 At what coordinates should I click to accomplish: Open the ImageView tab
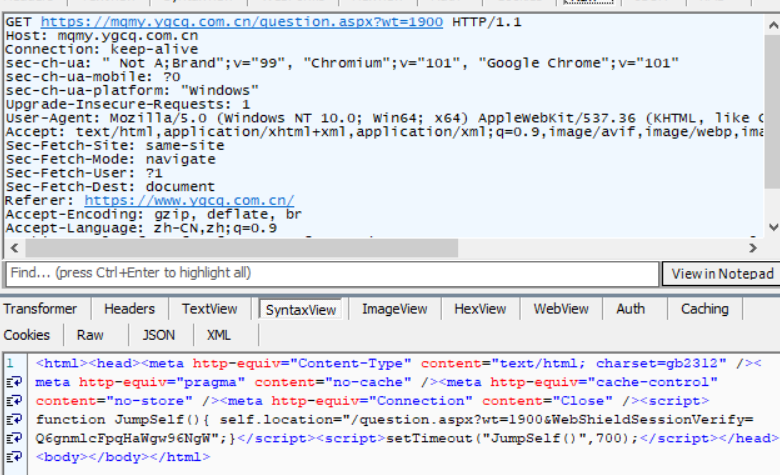tap(394, 309)
